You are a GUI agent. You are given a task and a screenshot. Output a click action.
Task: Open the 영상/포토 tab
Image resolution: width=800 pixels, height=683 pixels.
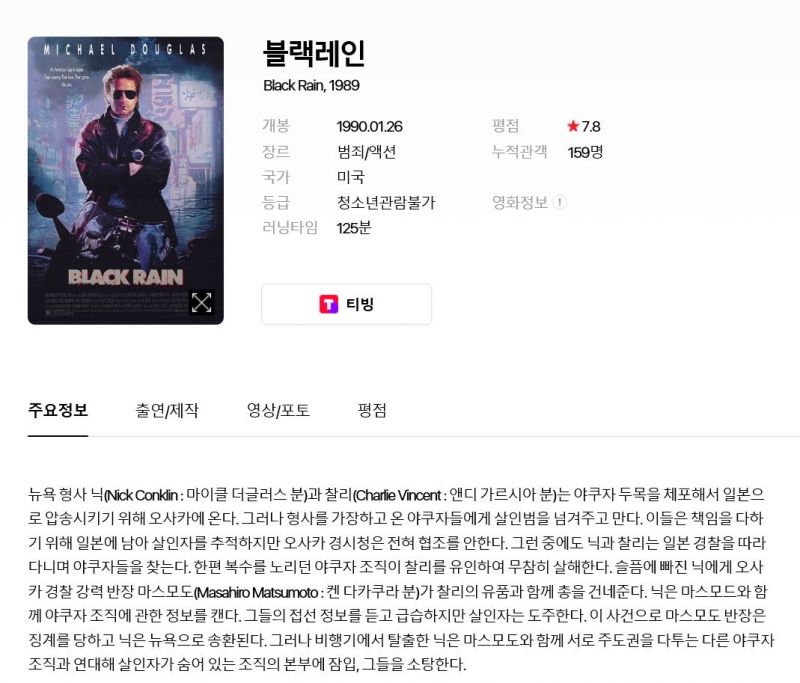tap(278, 411)
